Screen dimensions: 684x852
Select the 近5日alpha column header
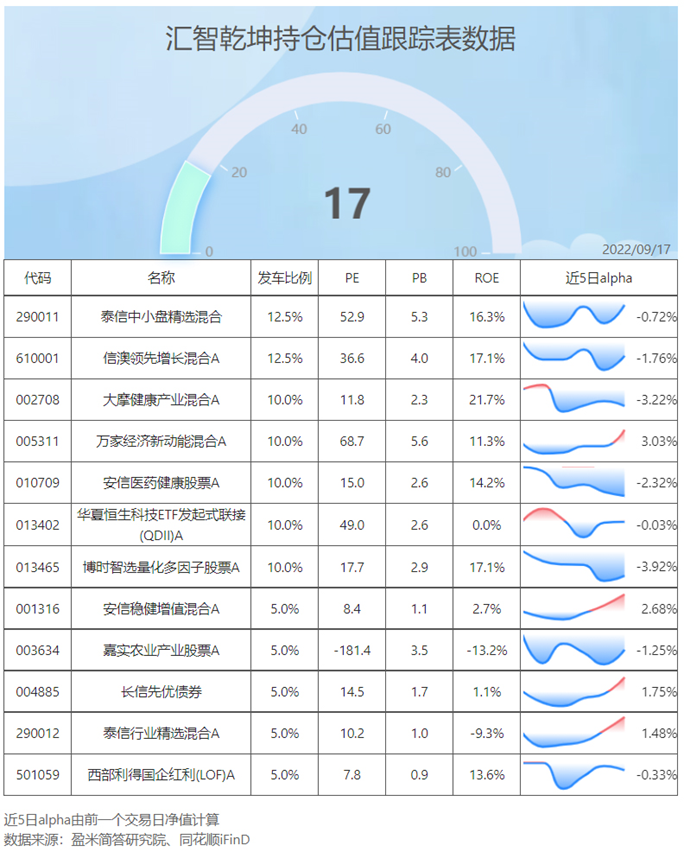(599, 278)
